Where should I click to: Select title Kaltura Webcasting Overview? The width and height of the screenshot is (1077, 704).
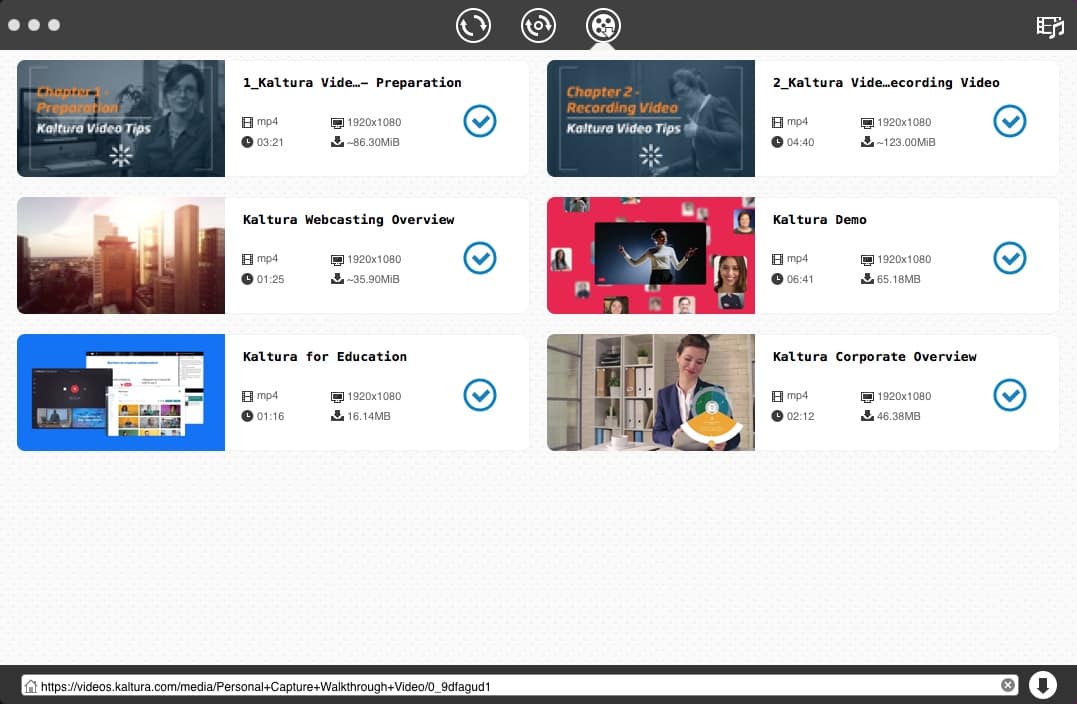[348, 220]
